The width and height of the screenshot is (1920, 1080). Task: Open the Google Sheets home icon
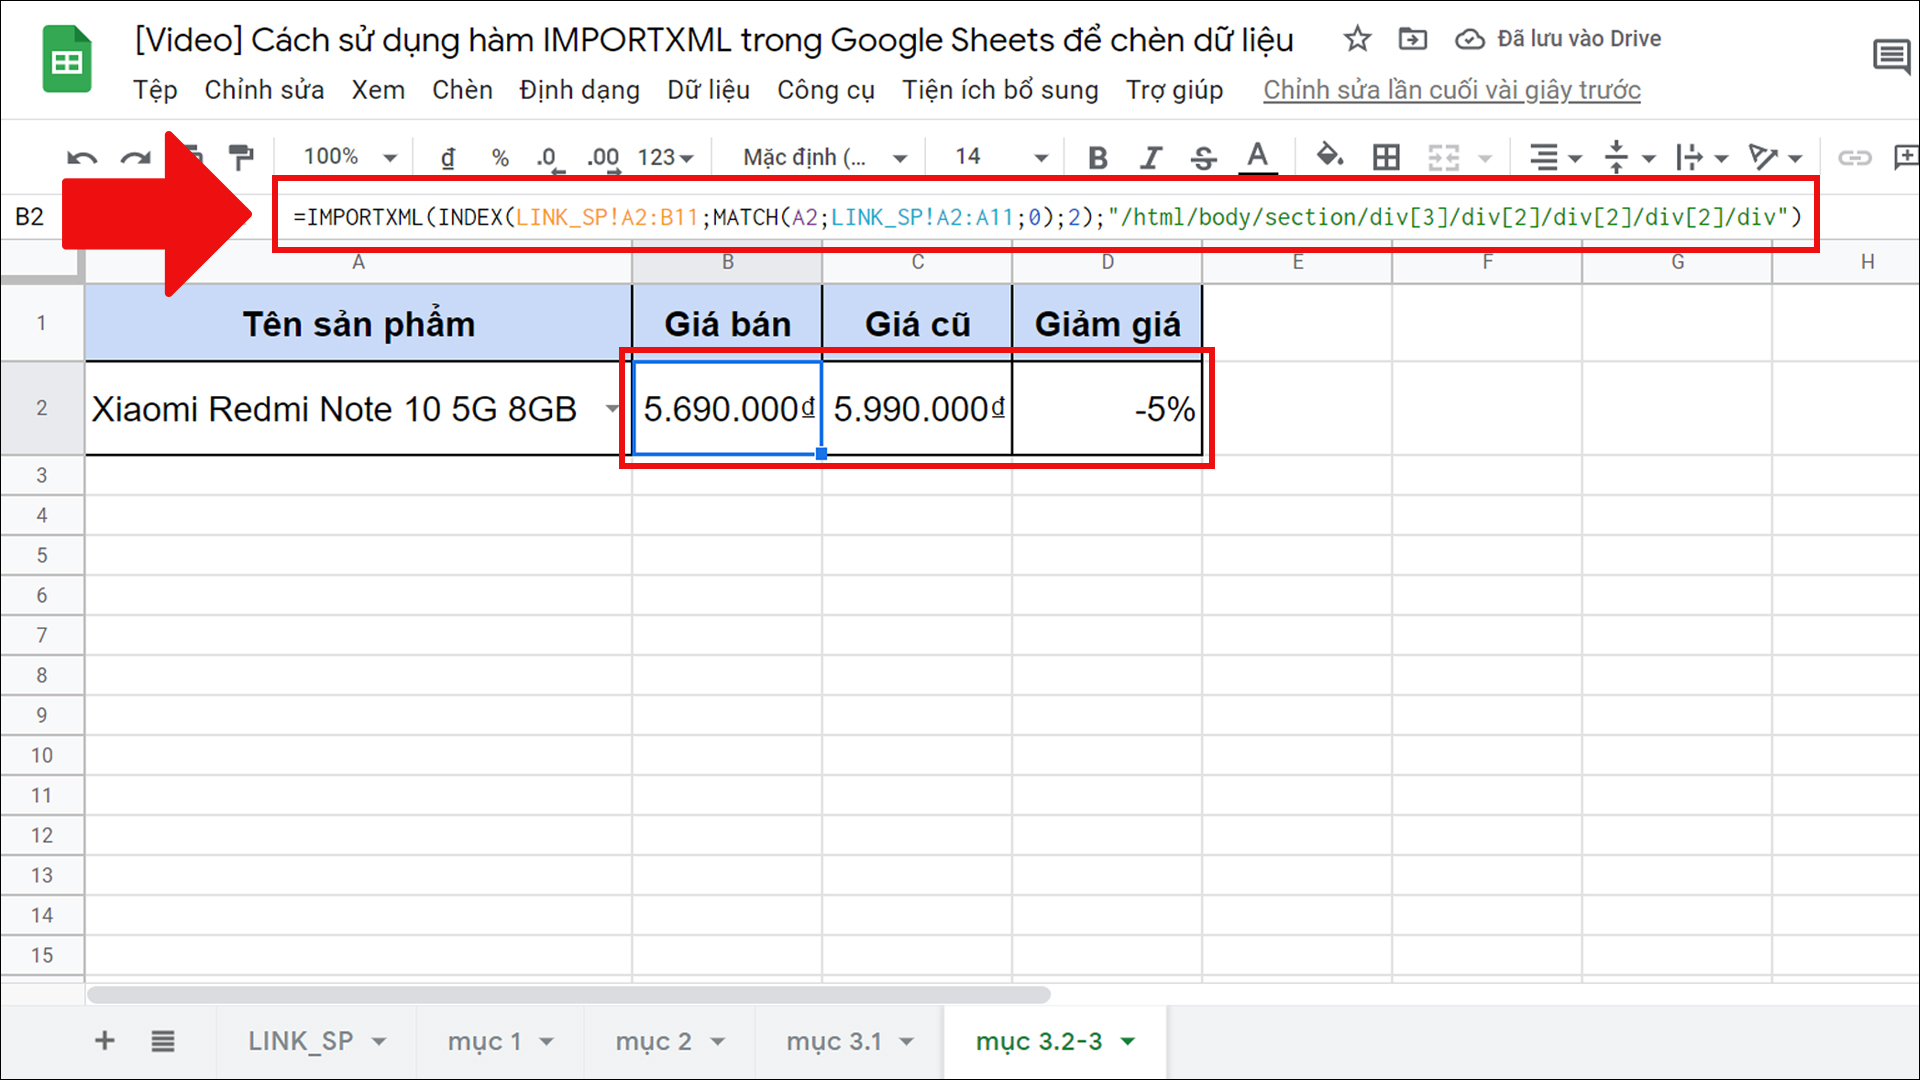pyautogui.click(x=67, y=61)
